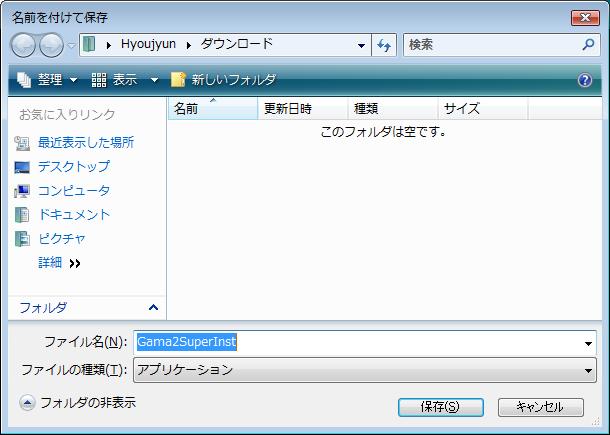The height and width of the screenshot is (435, 610).
Task: Click the 保存(S) save button
Action: click(x=440, y=407)
